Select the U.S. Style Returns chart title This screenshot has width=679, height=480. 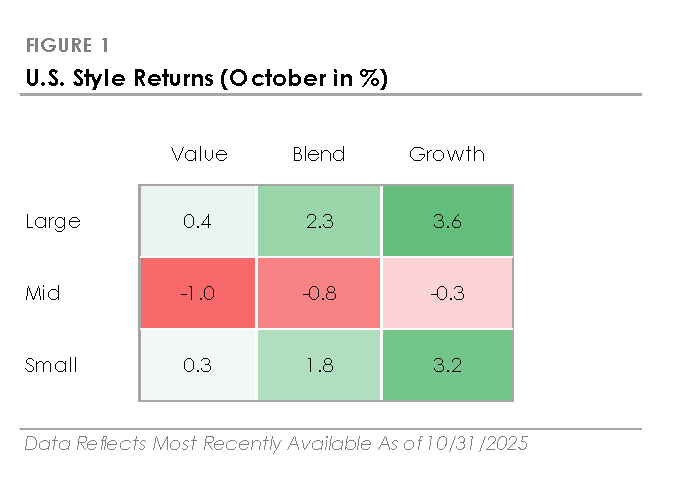click(204, 76)
